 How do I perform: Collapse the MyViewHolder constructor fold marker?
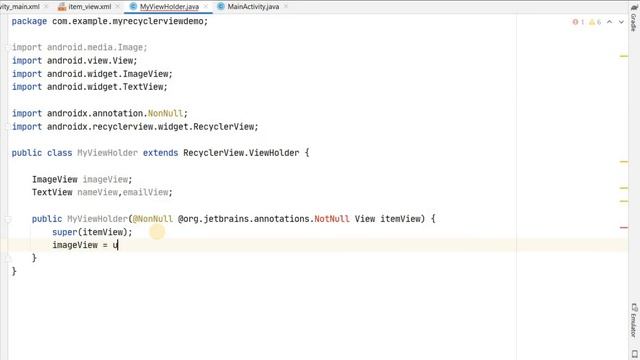point(8,219)
